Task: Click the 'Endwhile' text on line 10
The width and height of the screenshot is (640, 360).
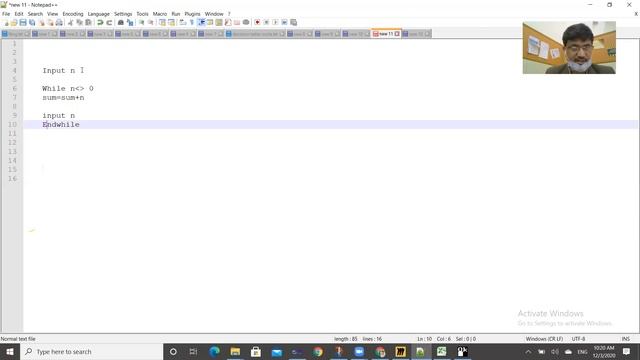Action: pos(61,125)
